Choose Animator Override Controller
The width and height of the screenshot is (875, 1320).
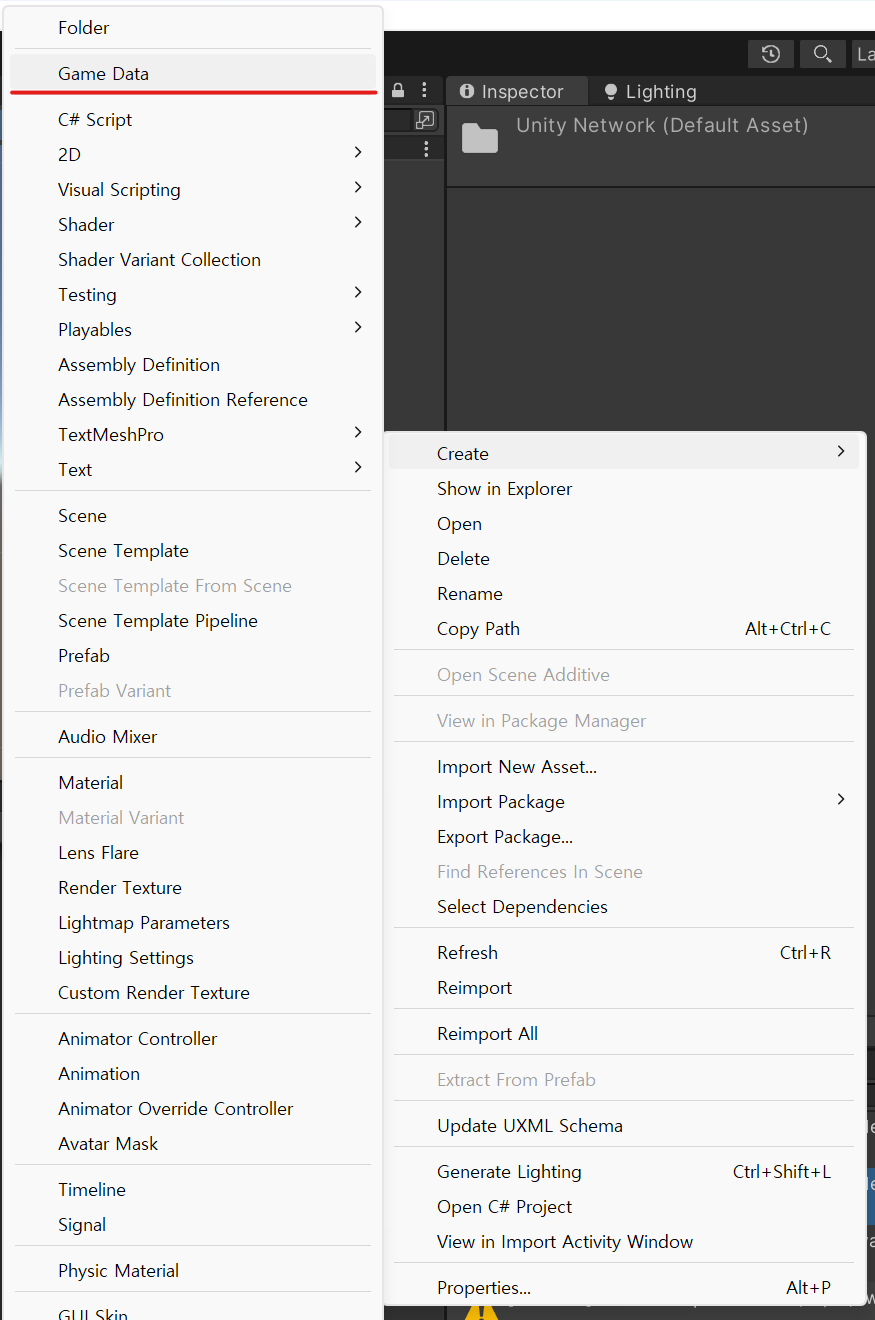[193, 1109]
